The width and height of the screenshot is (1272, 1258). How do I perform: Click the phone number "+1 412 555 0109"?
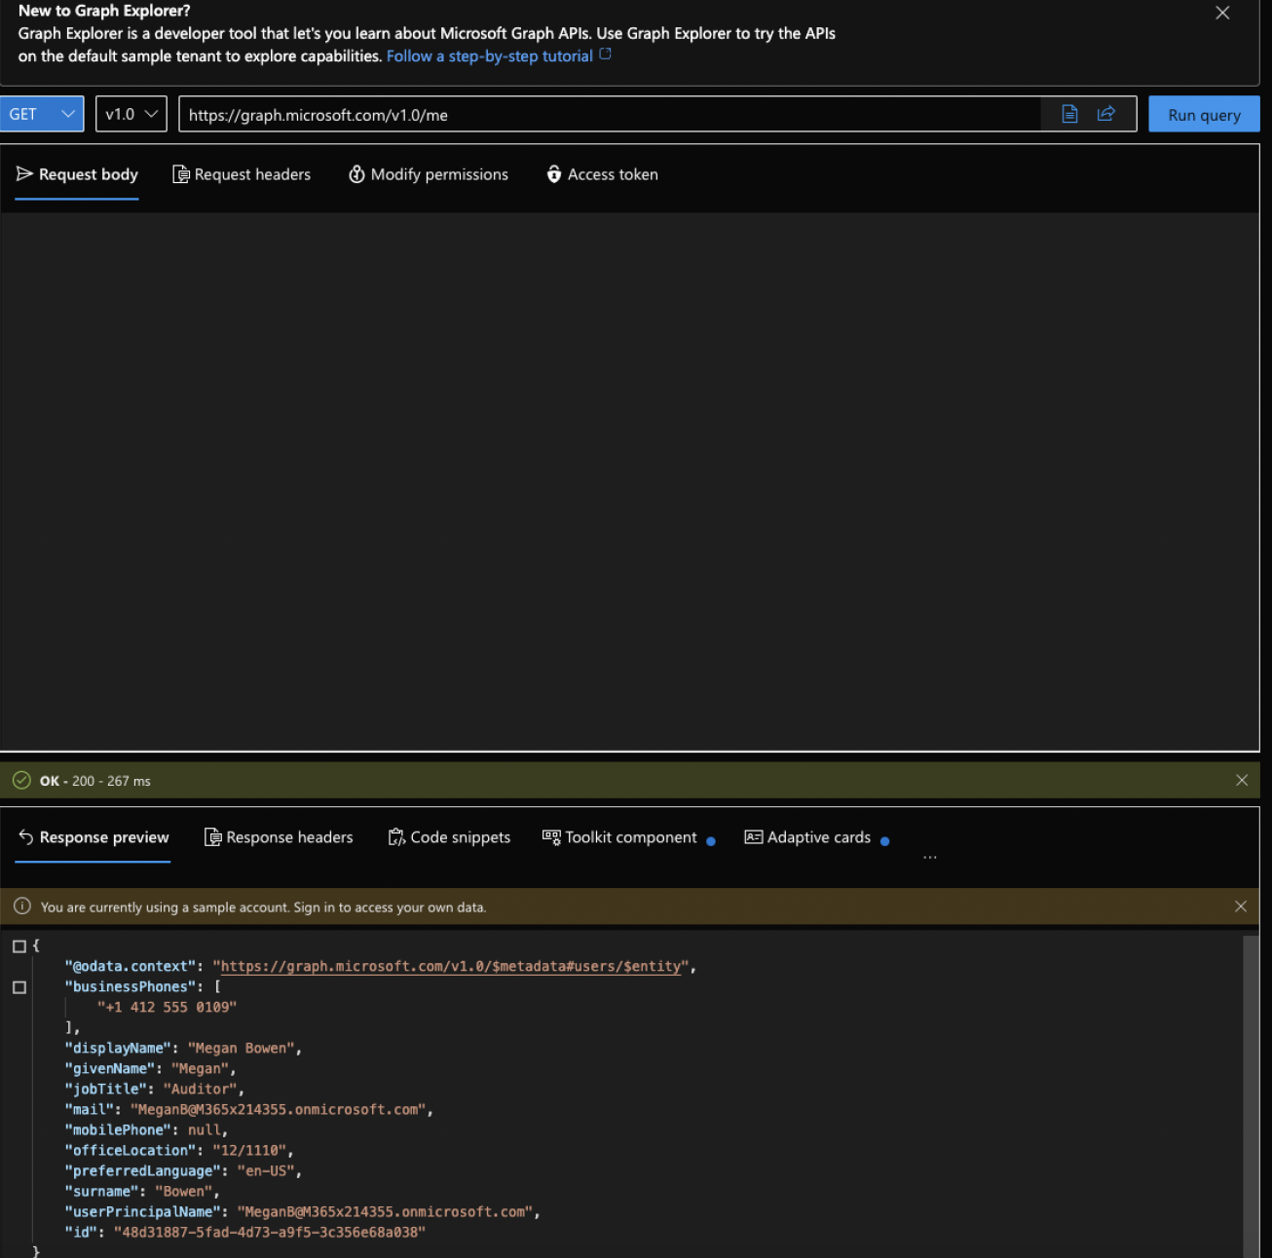[x=167, y=1007]
